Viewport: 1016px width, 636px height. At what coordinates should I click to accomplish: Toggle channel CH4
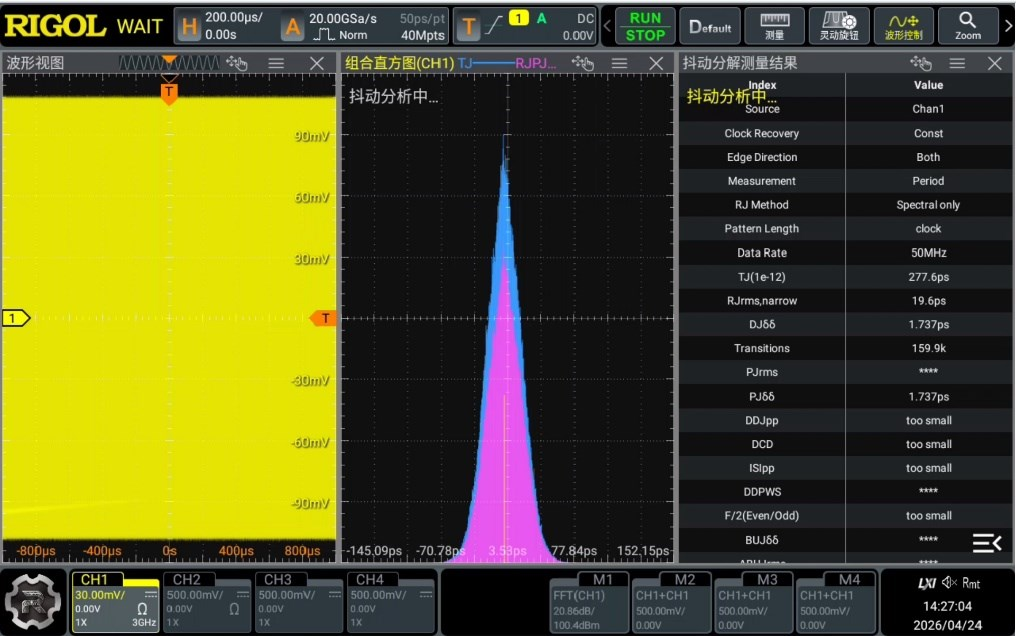tap(391, 602)
